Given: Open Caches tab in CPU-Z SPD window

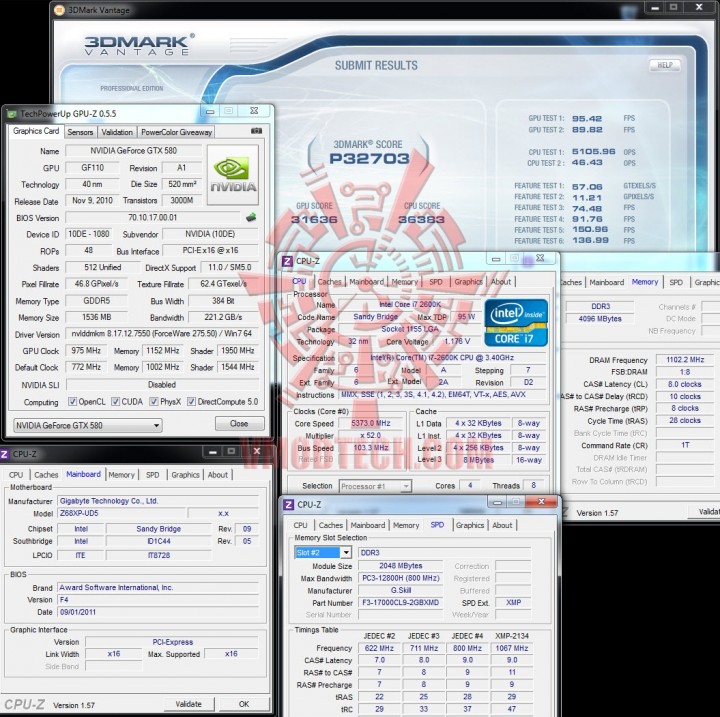Looking at the screenshot, I should [331, 525].
